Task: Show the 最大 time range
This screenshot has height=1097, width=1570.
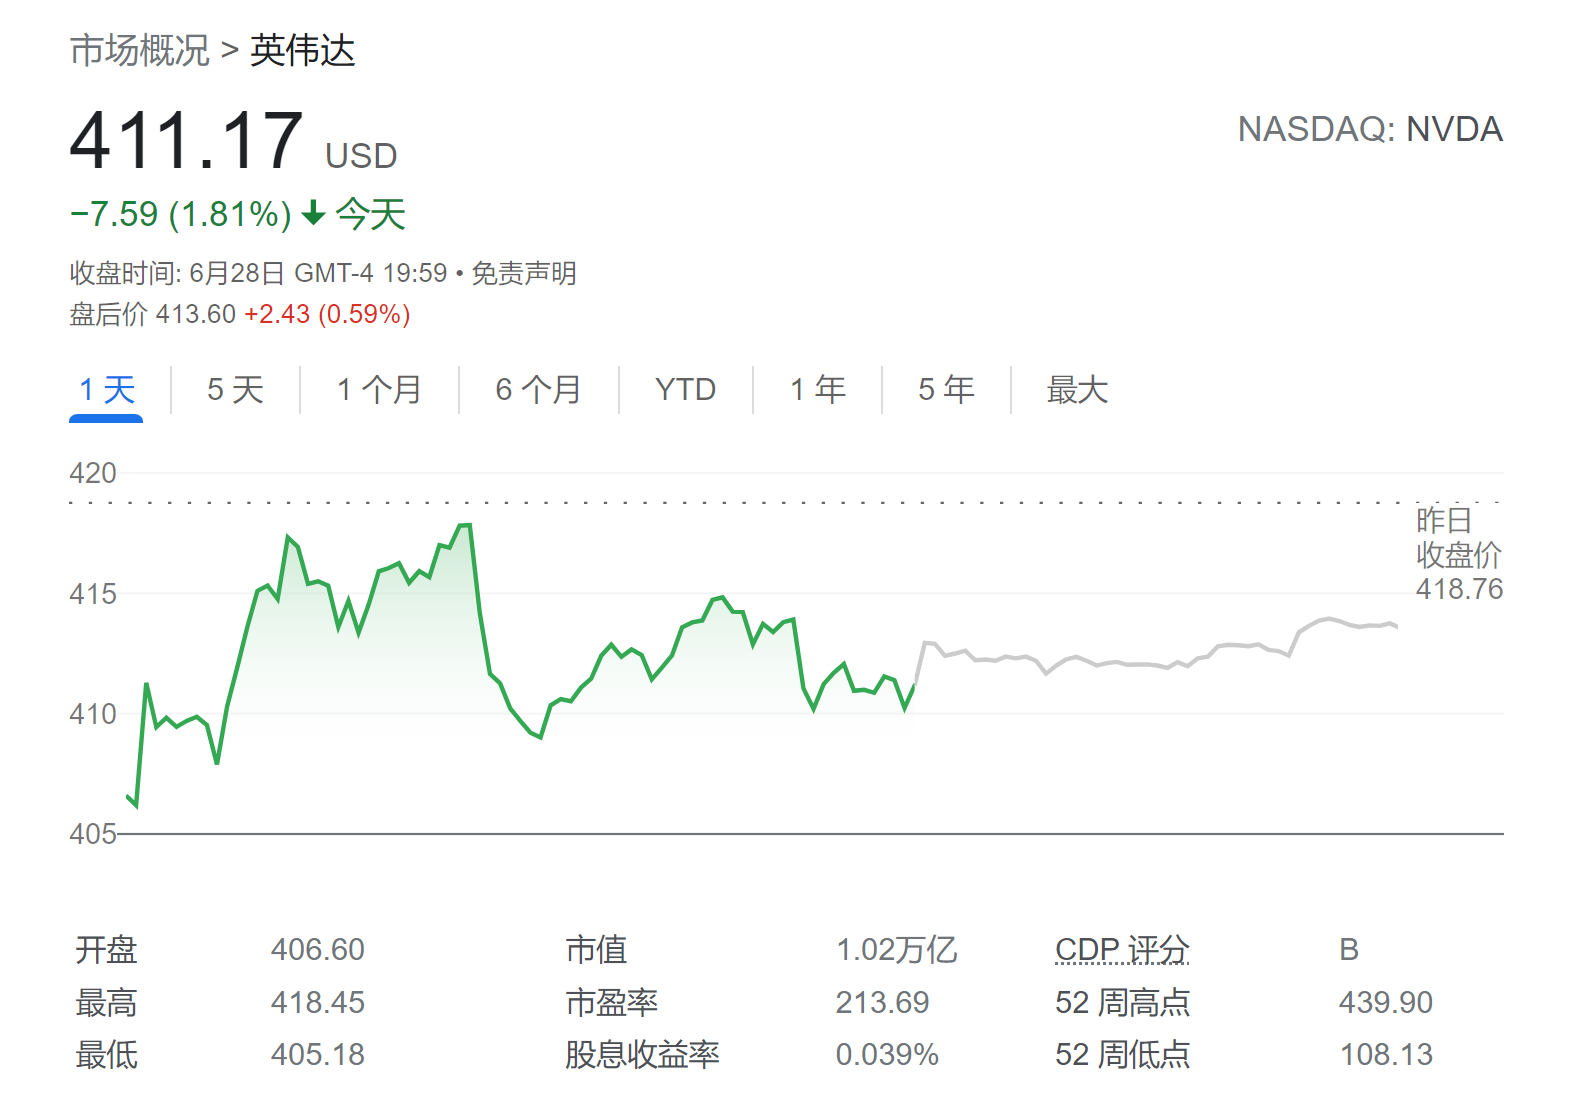Action: (1077, 390)
